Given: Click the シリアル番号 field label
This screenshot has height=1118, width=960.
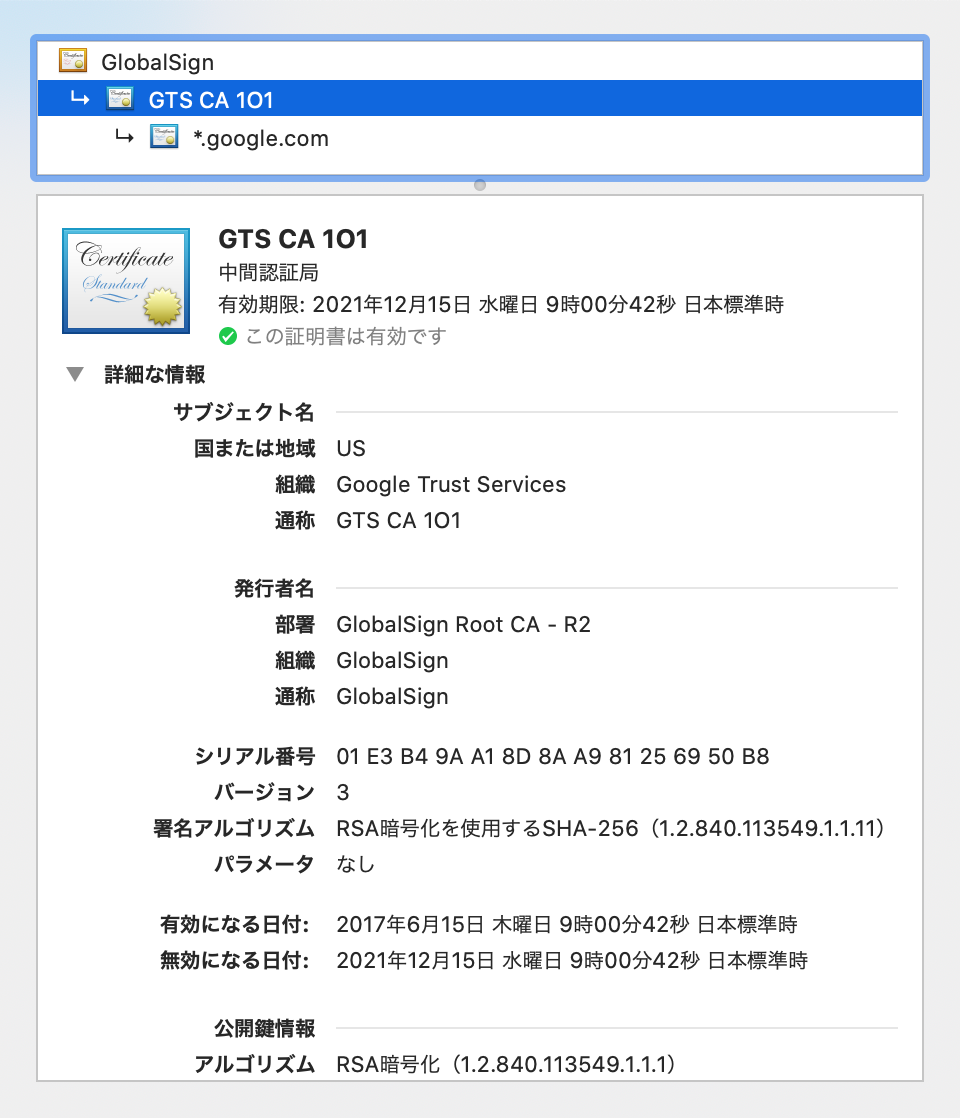Looking at the screenshot, I should [255, 757].
